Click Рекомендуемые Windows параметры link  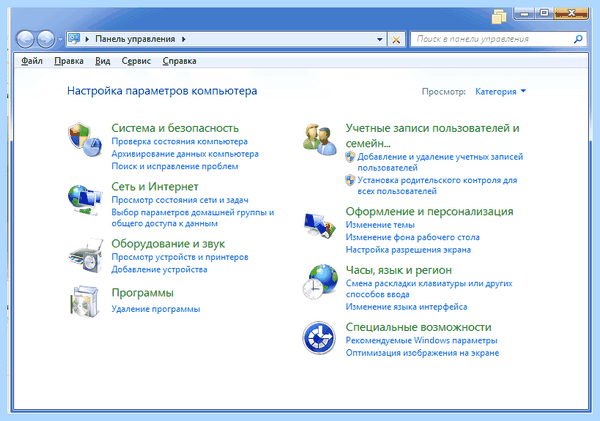point(421,340)
